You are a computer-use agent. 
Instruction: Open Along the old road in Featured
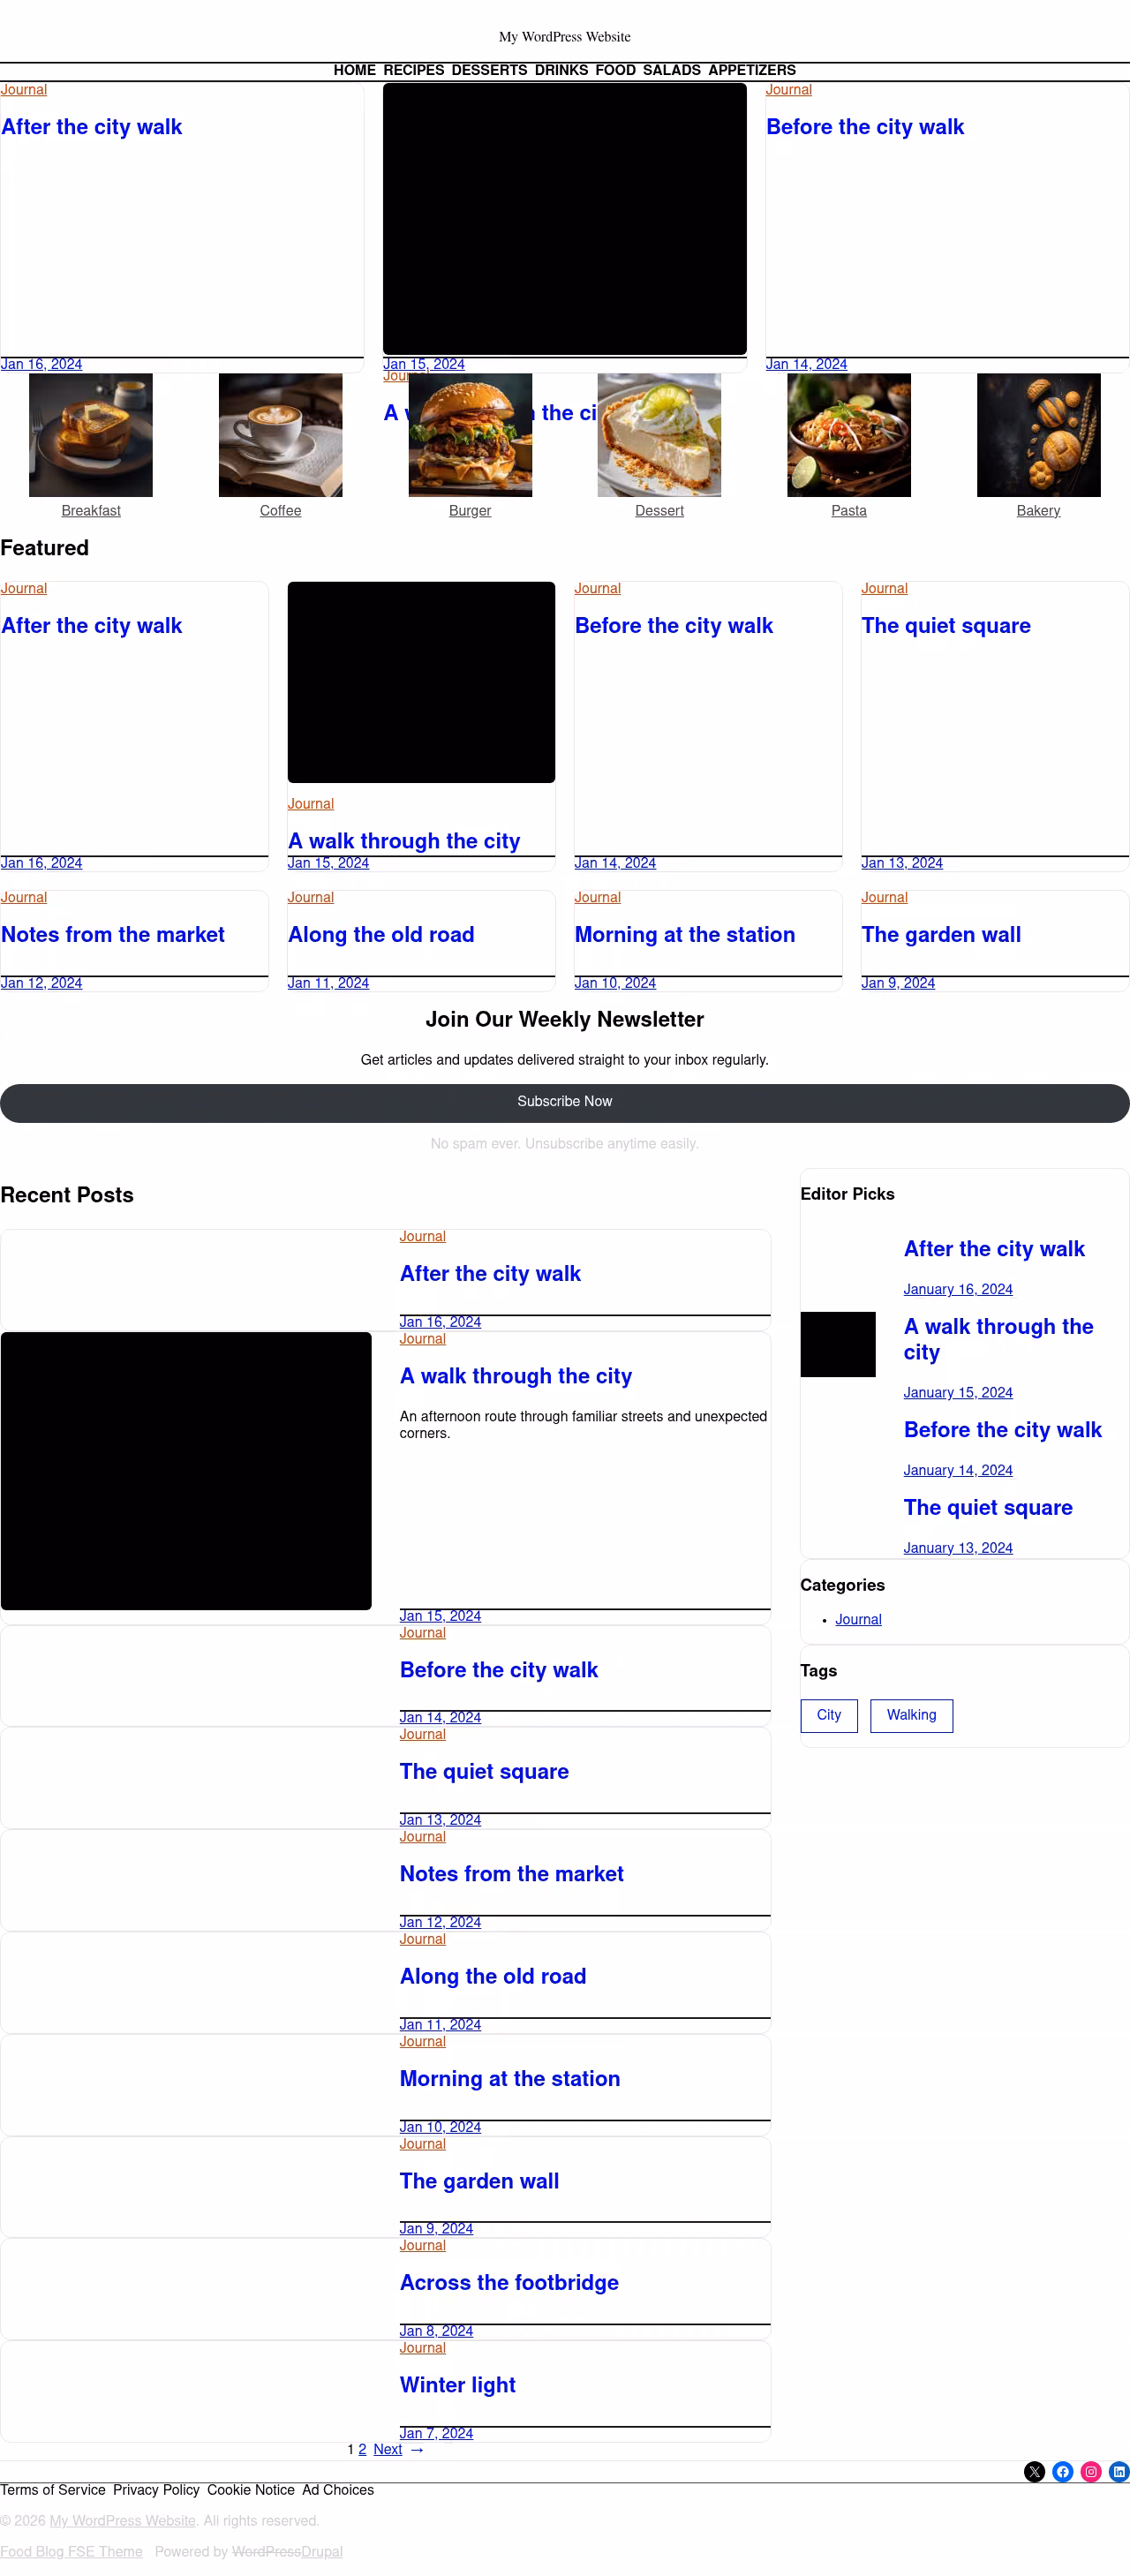[381, 935]
